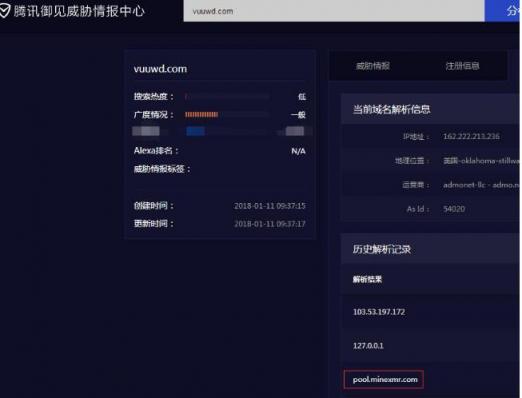Select the Alexa排名 N/A value
This screenshot has width=522, height=398.
[298, 151]
